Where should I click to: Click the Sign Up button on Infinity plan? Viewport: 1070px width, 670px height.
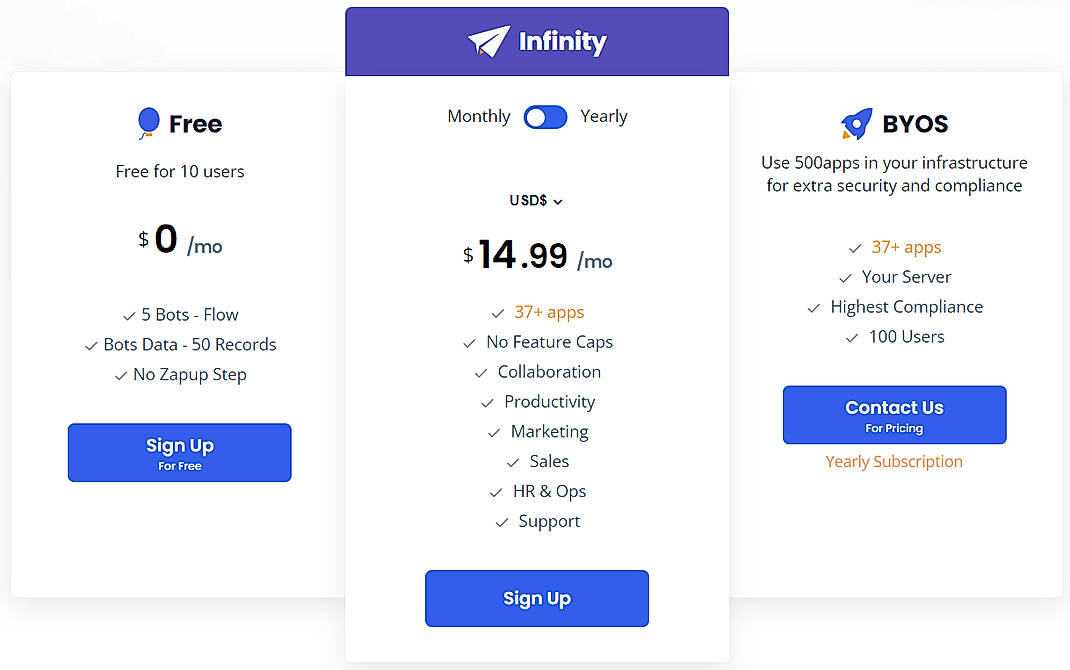(536, 598)
